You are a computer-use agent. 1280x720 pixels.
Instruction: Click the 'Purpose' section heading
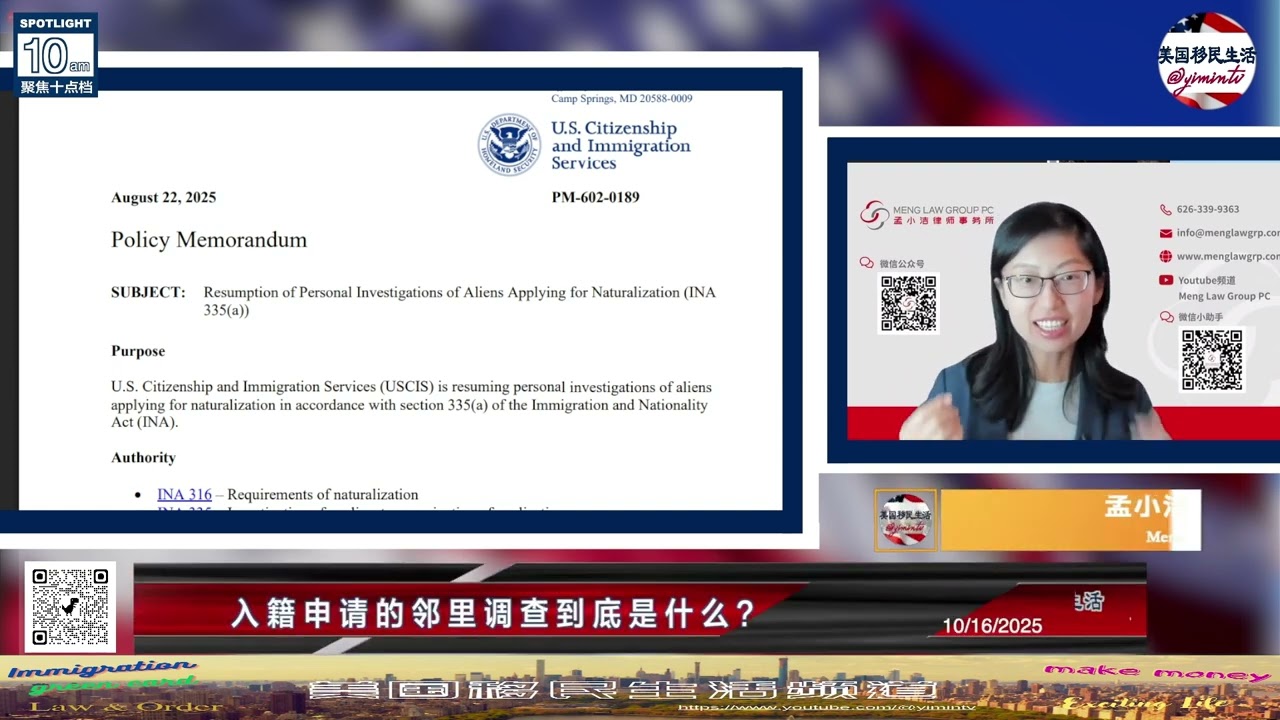pos(138,351)
